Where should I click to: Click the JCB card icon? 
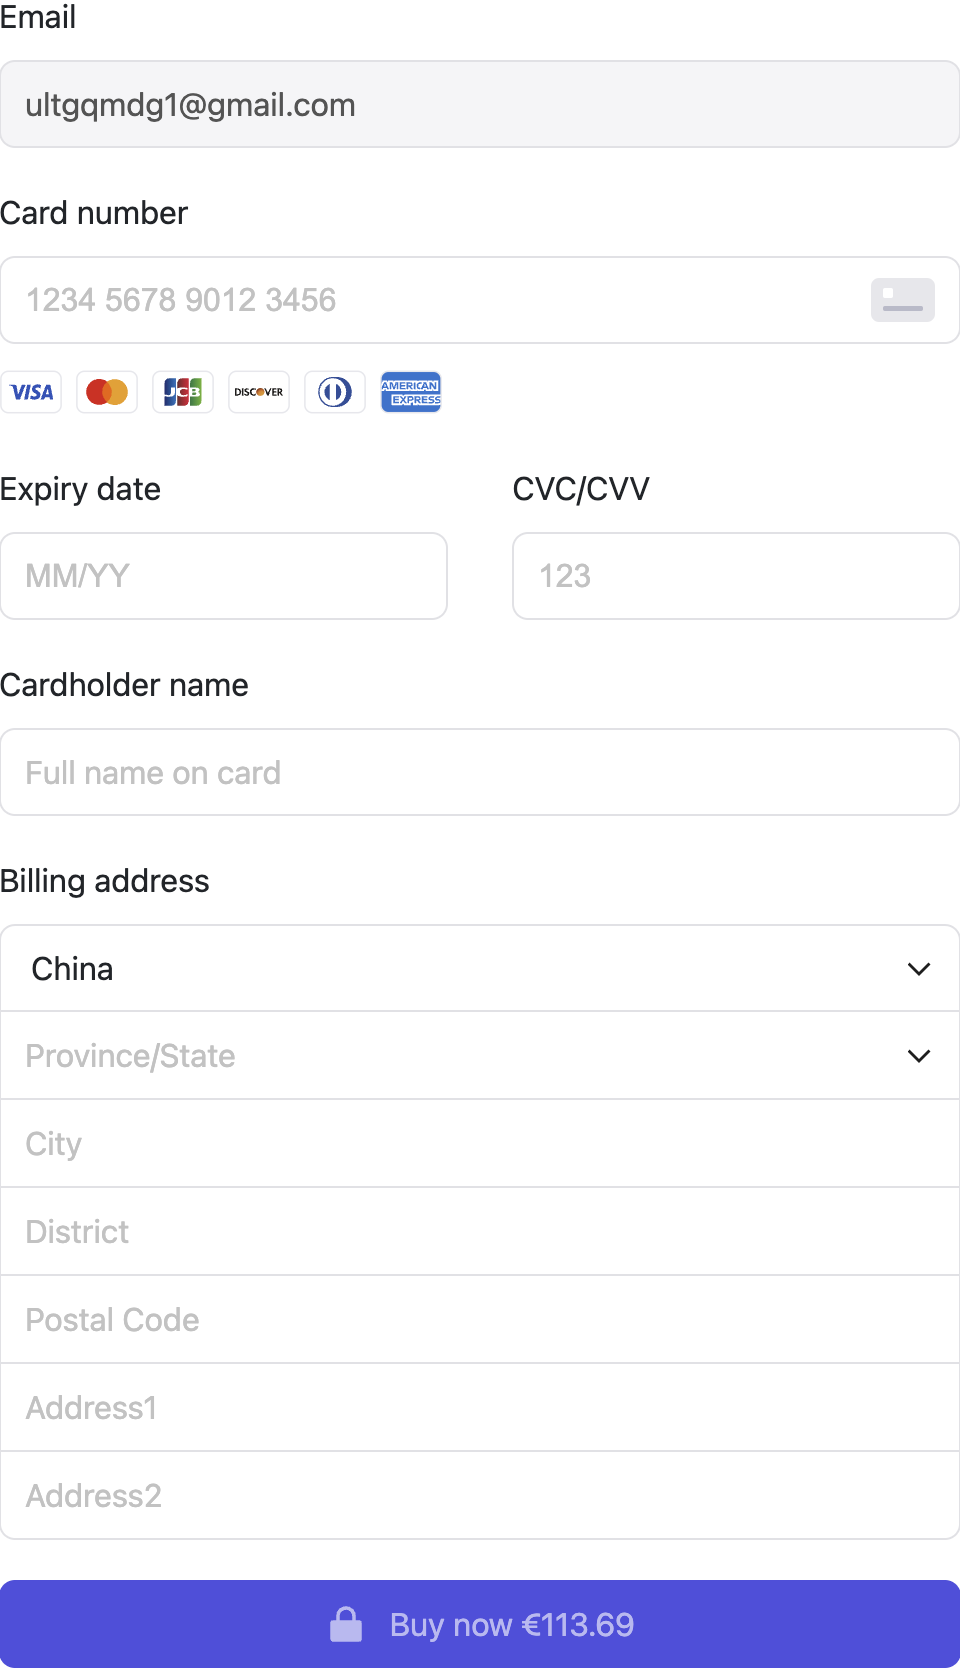[183, 392]
